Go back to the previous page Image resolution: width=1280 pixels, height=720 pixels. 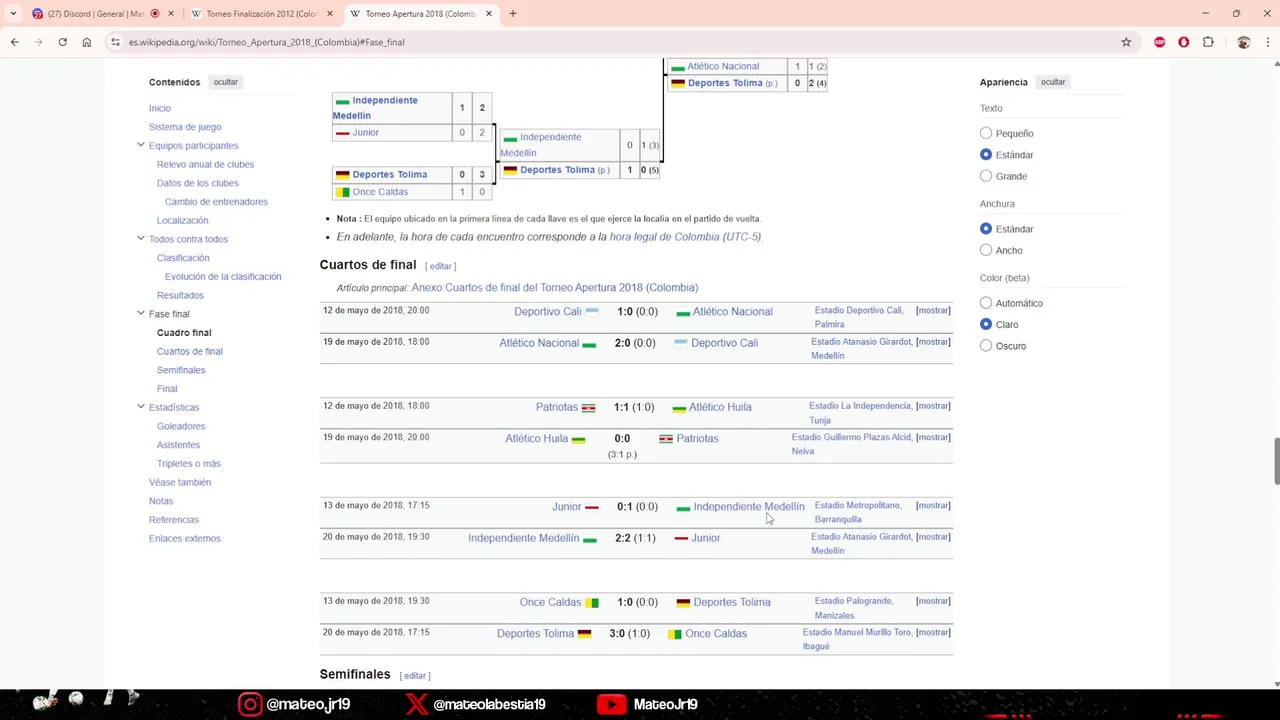pos(14,42)
